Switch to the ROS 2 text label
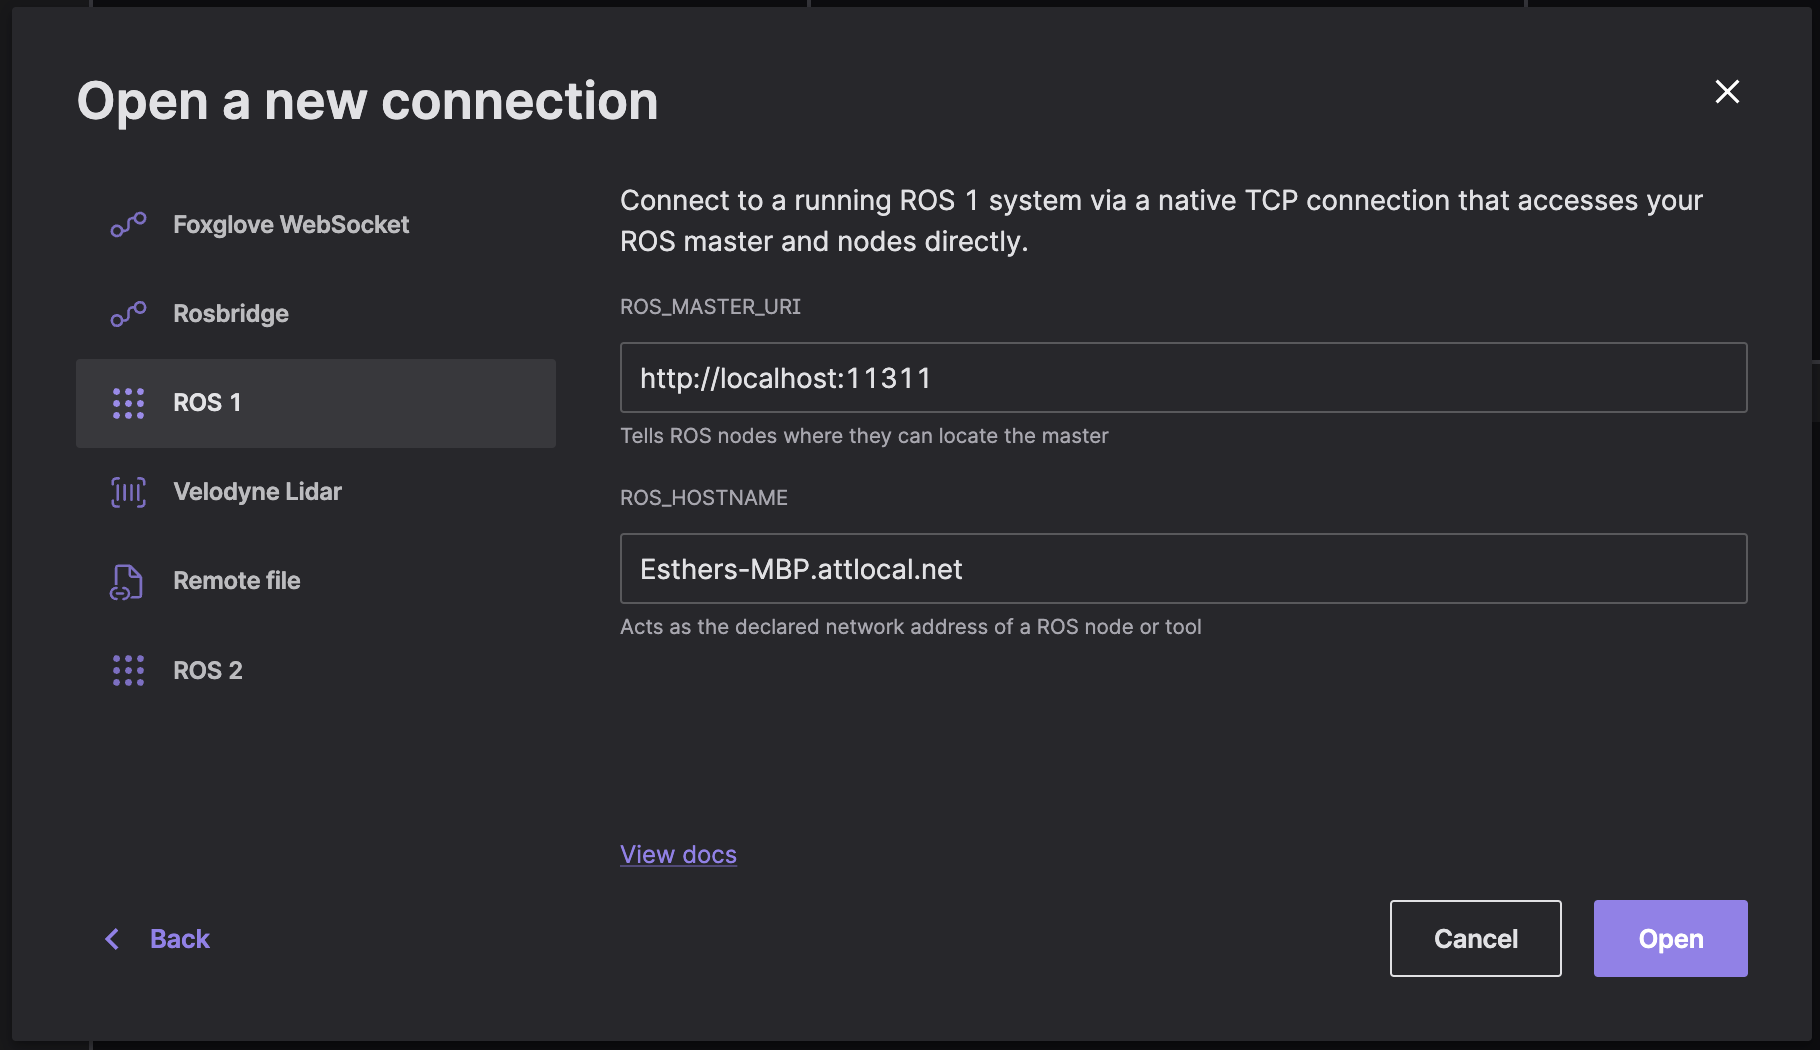Image resolution: width=1820 pixels, height=1050 pixels. coord(208,670)
